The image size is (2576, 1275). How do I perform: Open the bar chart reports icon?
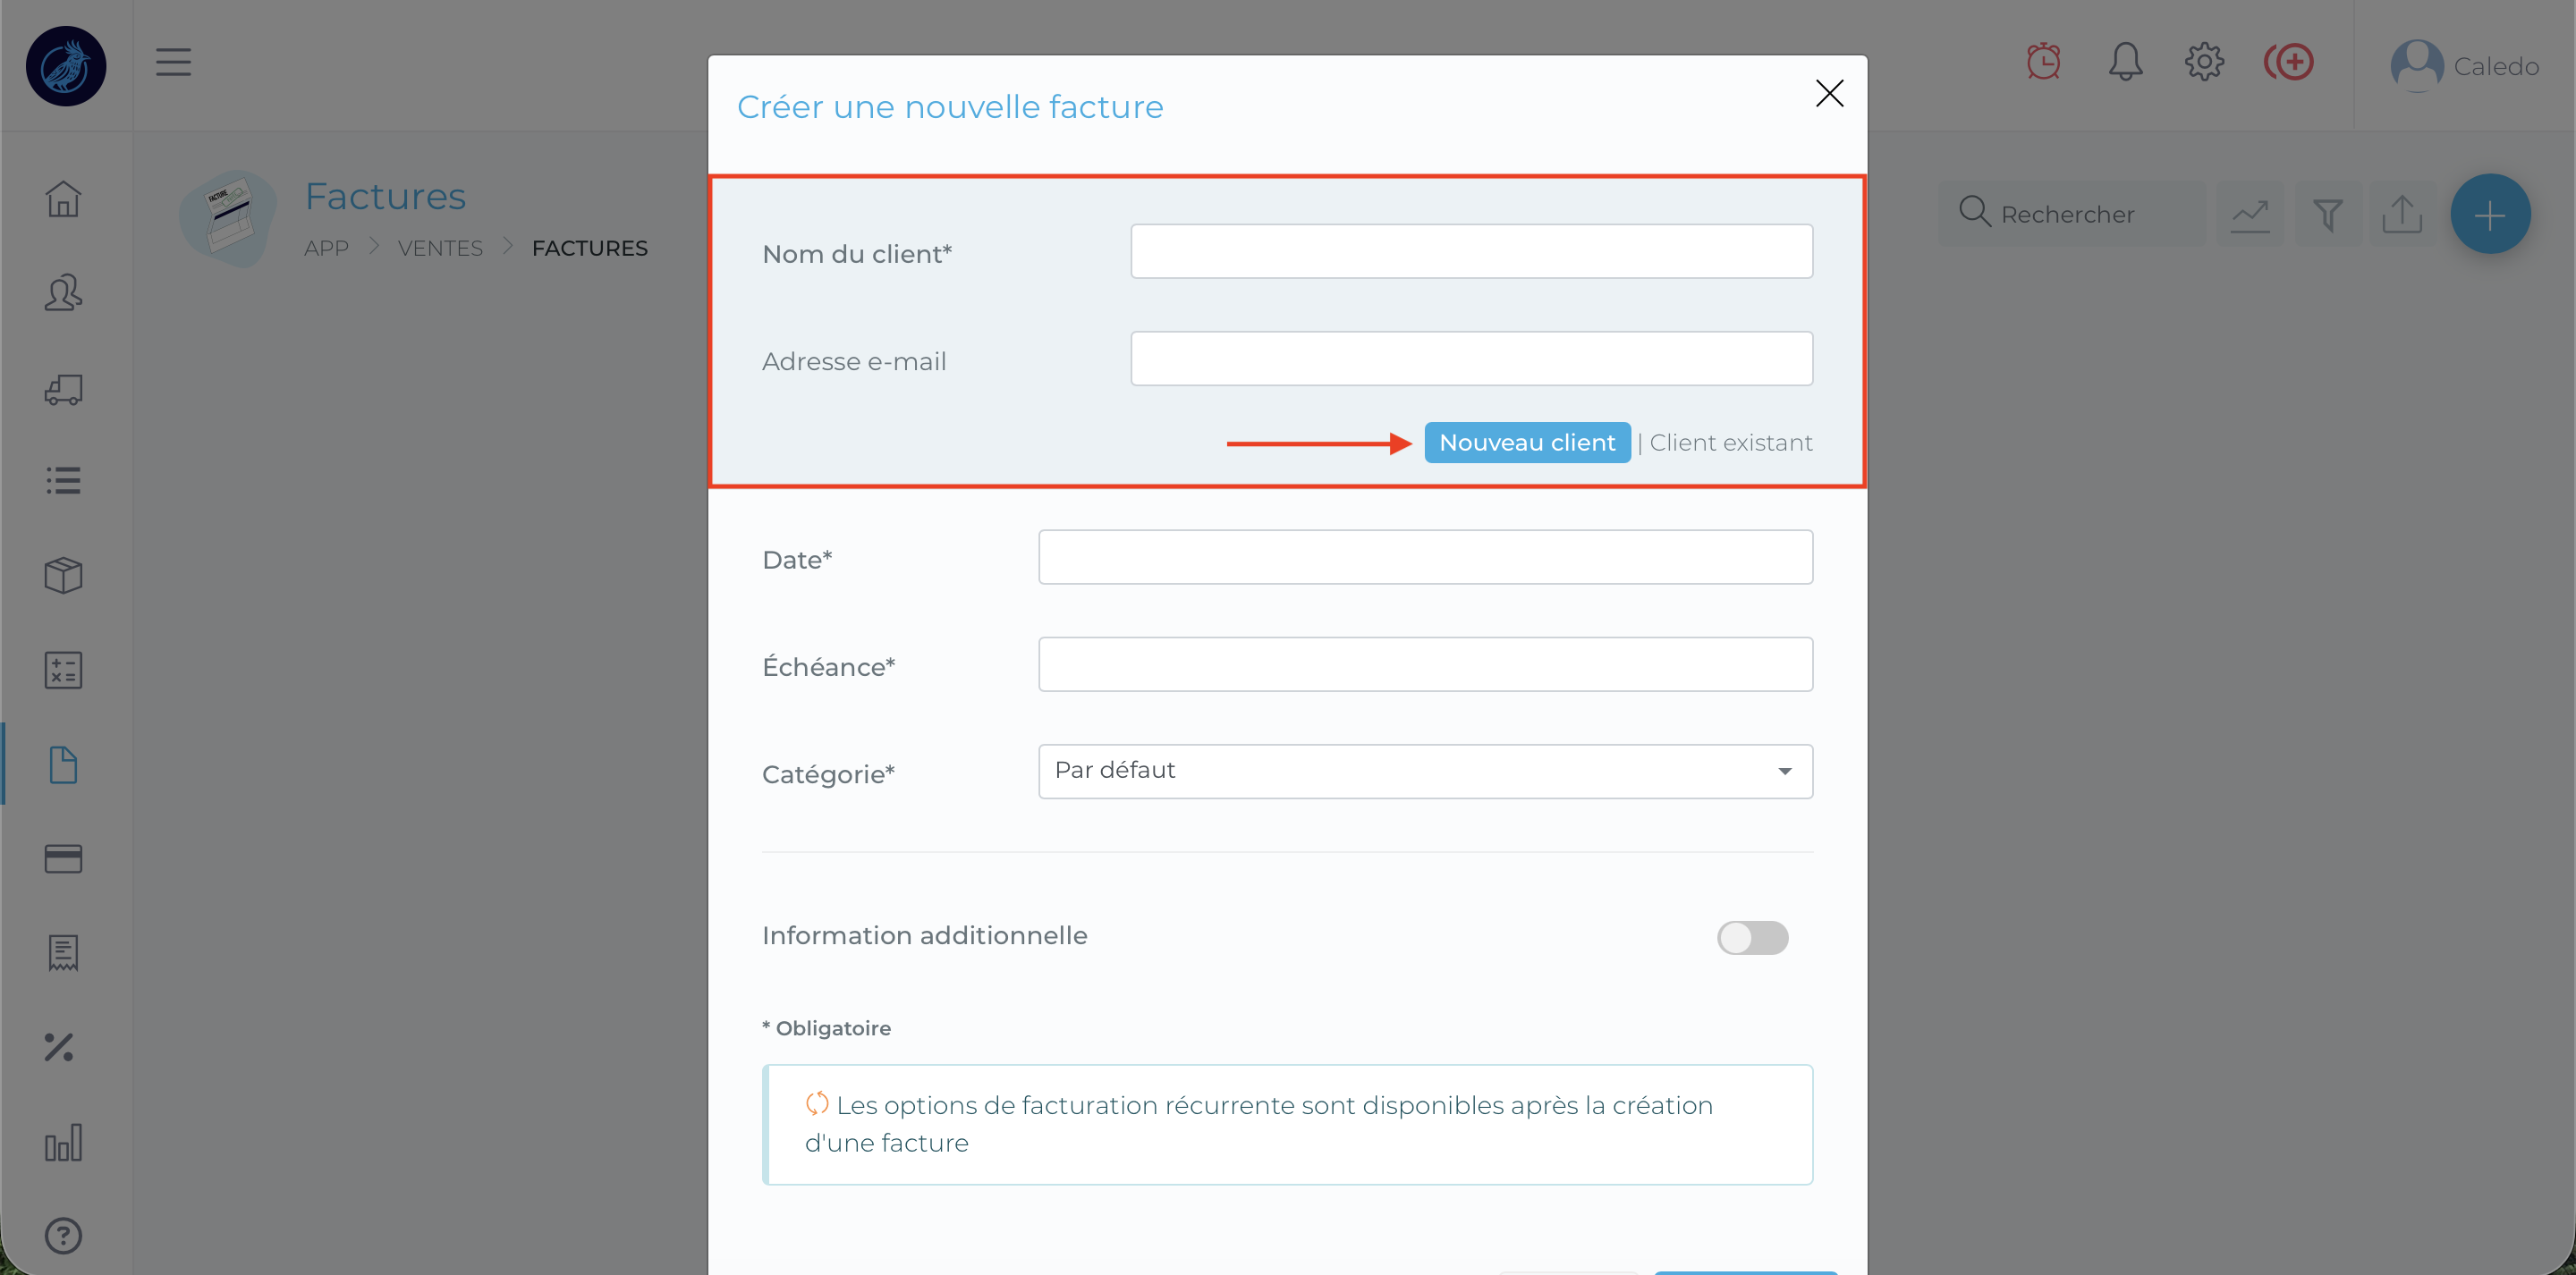coord(63,1142)
